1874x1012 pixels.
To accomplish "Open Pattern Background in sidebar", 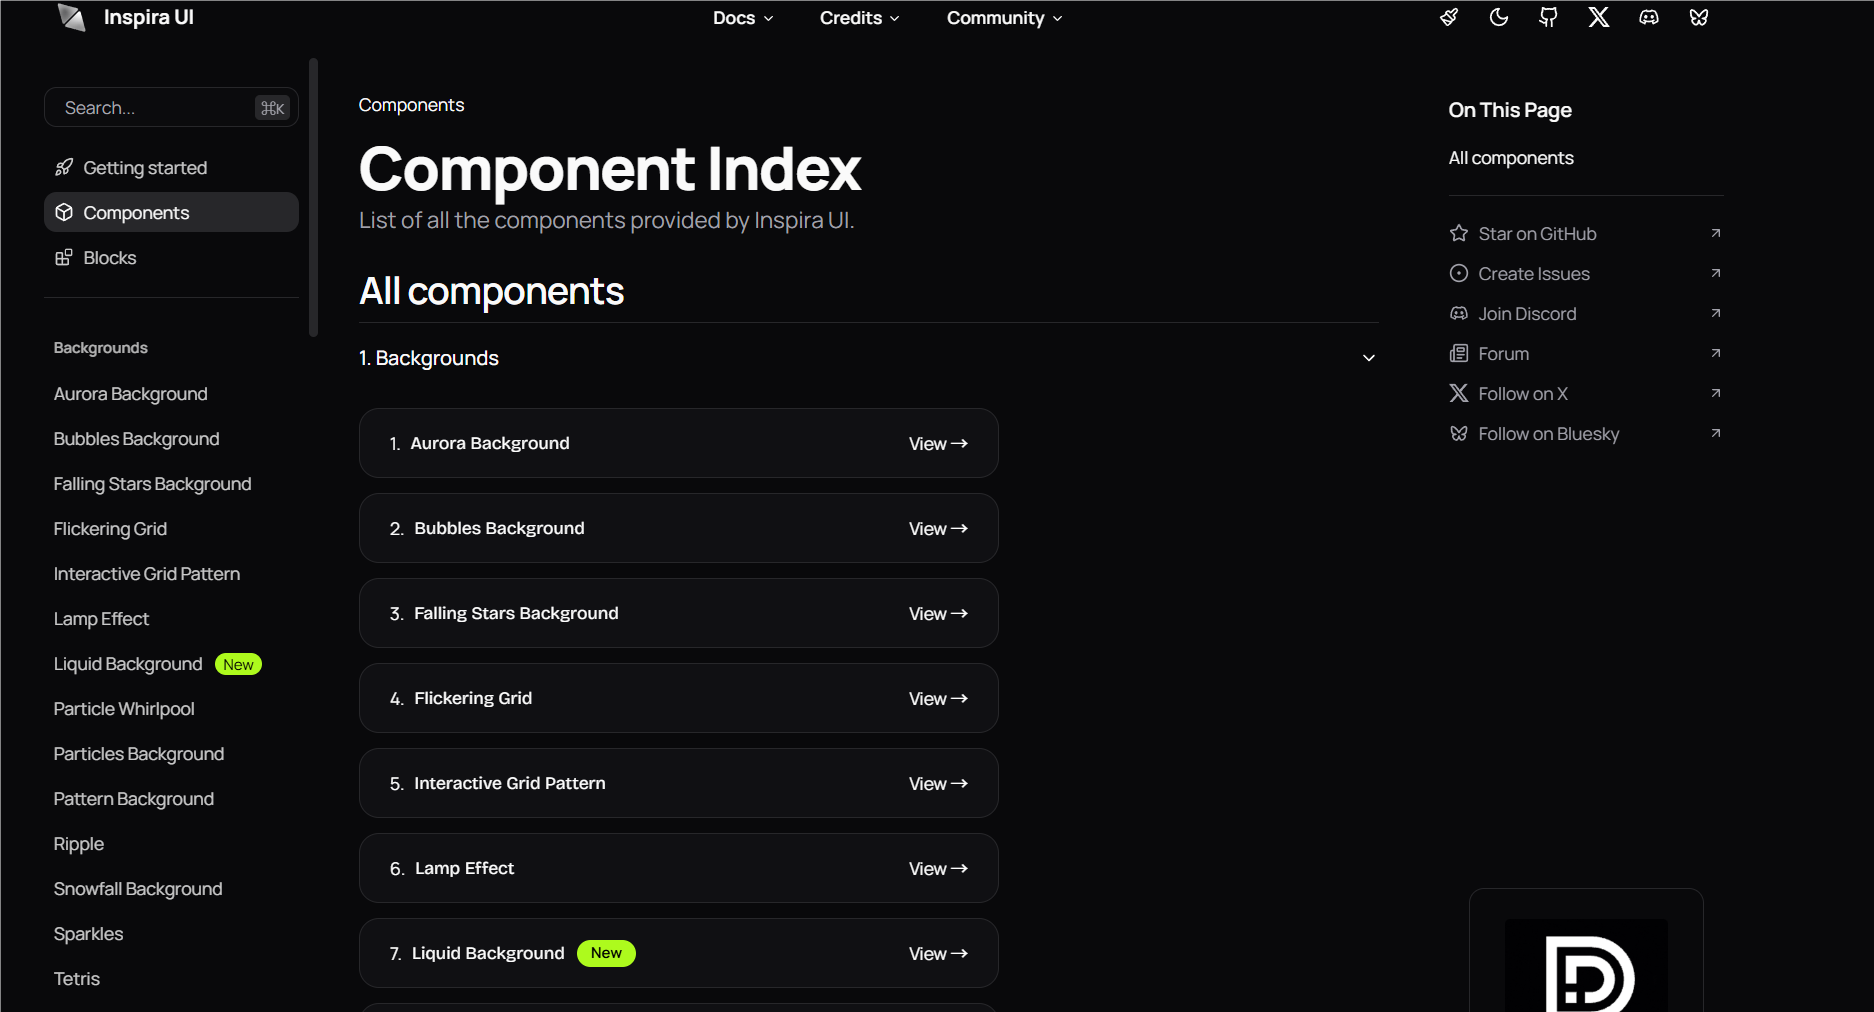I will coord(134,799).
